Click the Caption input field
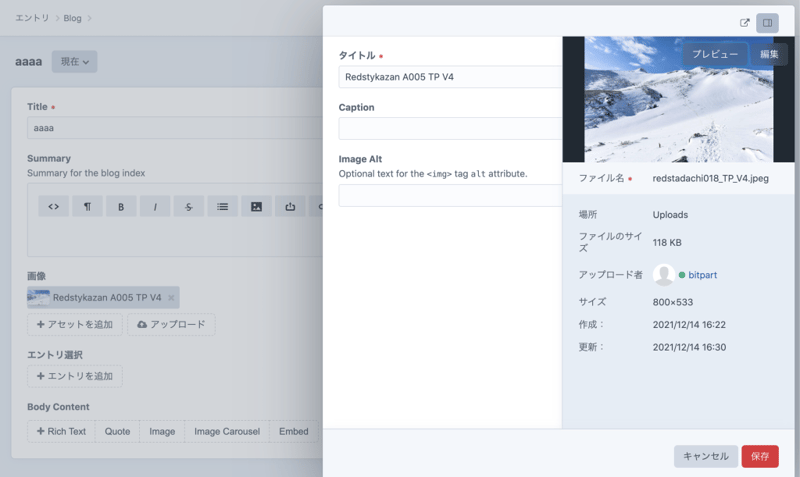Viewport: 800px width, 477px height. pyautogui.click(x=450, y=128)
